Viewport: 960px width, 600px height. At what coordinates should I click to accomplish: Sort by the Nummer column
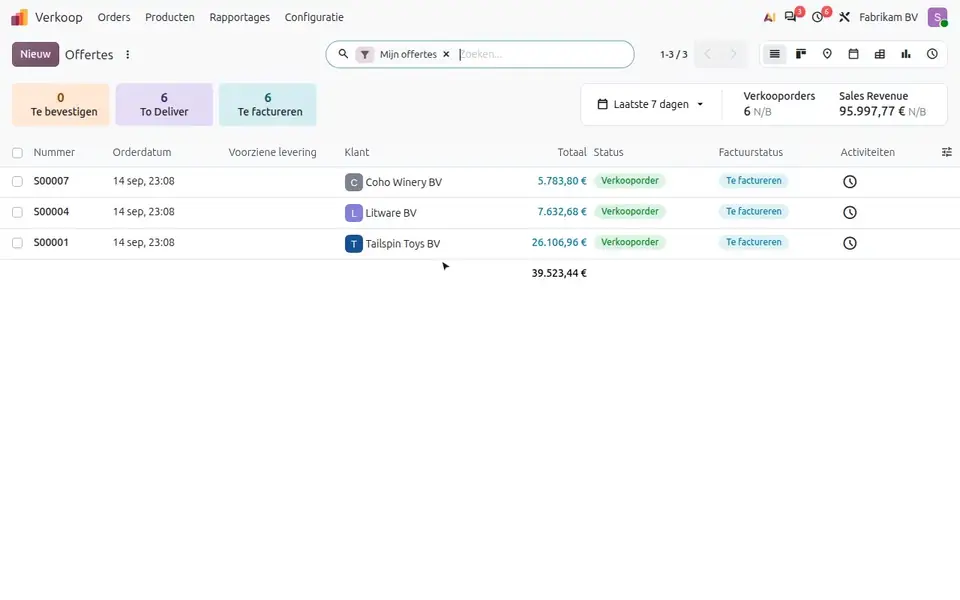pos(54,152)
